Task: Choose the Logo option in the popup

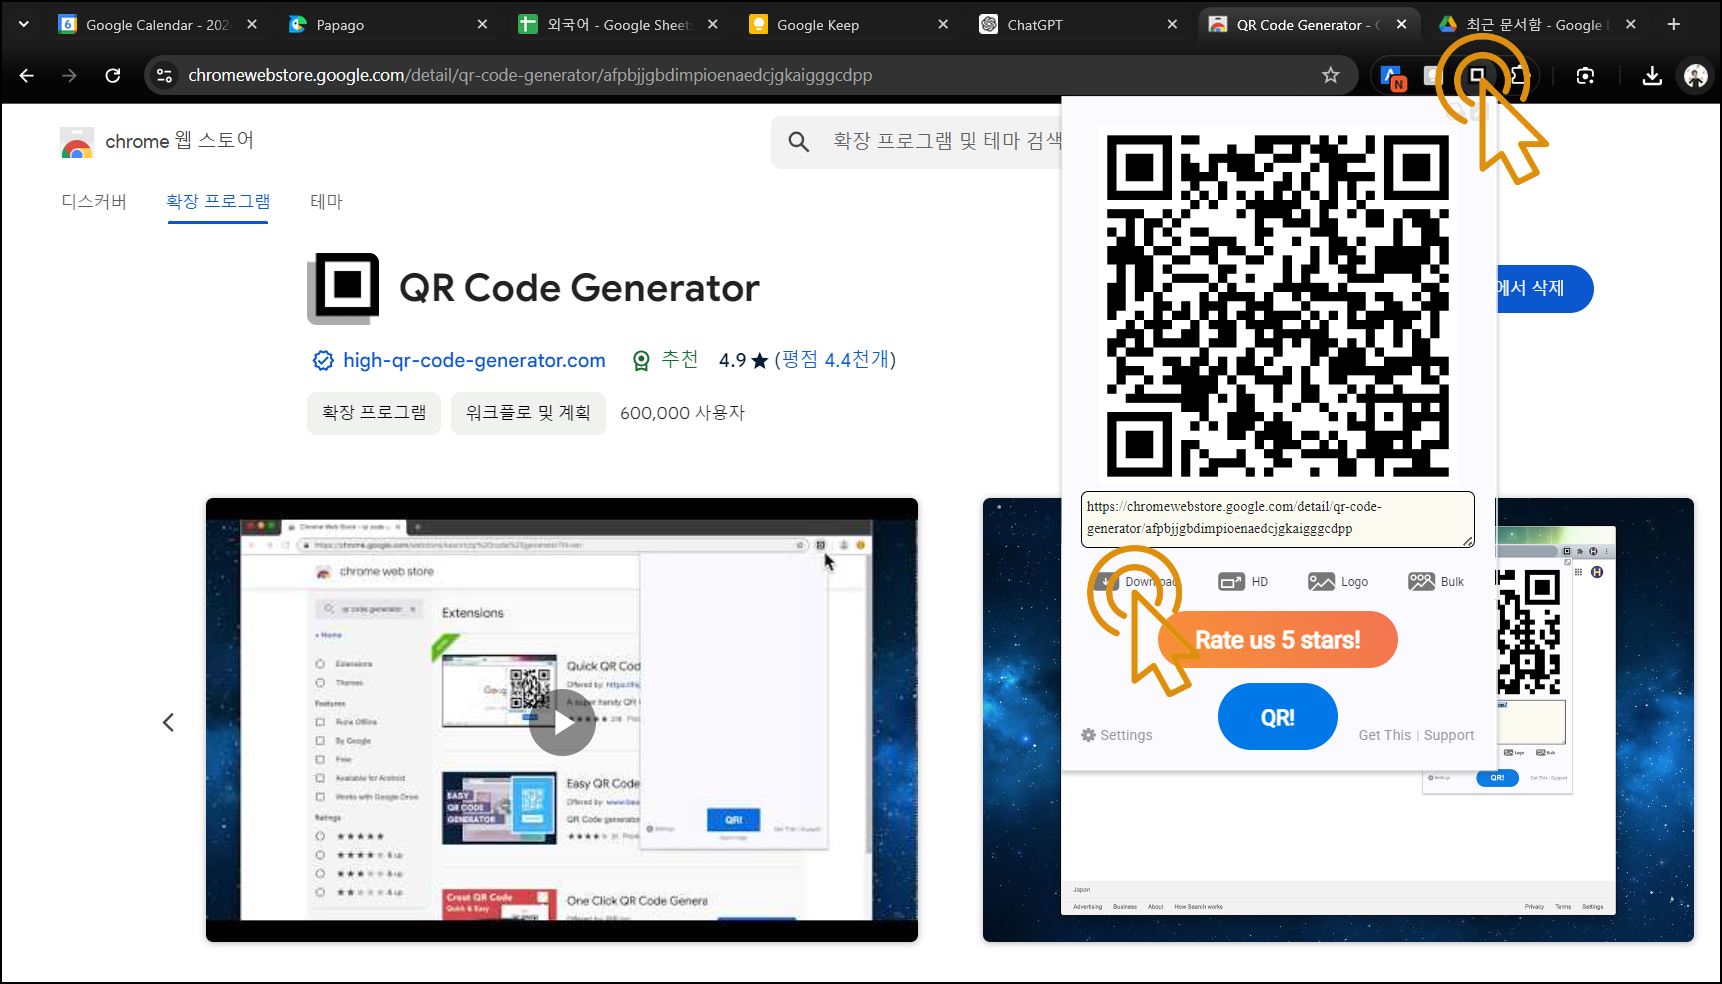Action: coord(1338,582)
